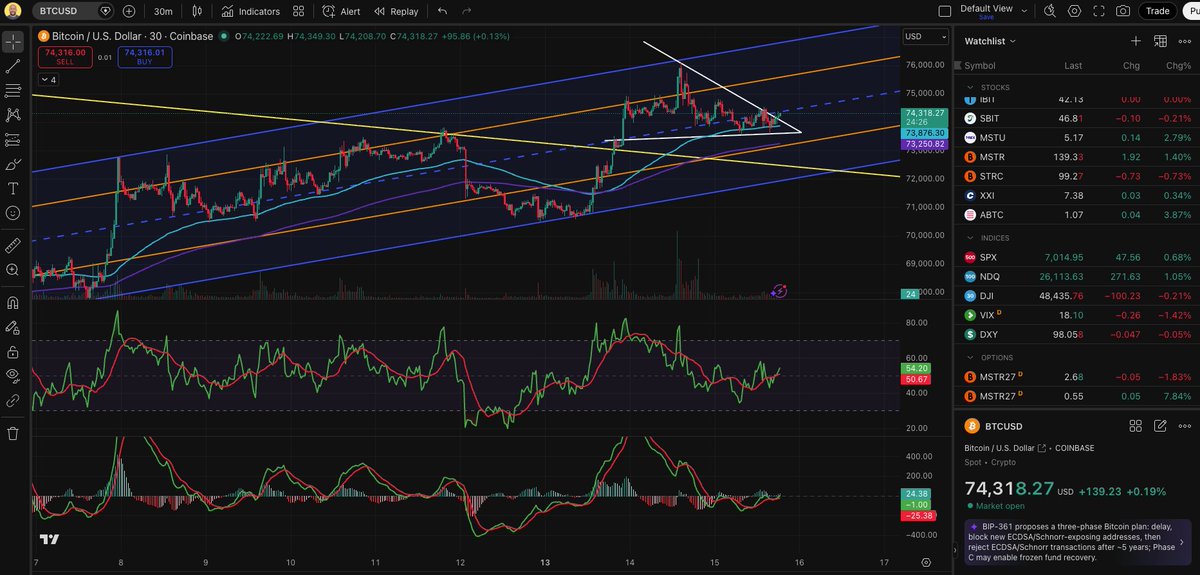Viewport: 1200px width, 575px height.
Task: Click the link drawings icon
Action: (13, 400)
